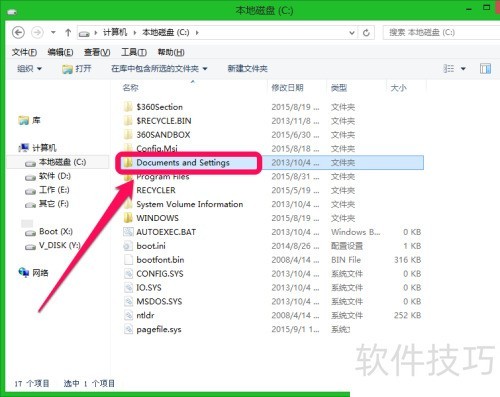Select 网络 in the navigation pane
Viewport: 500px width, 397px height.
[40, 273]
